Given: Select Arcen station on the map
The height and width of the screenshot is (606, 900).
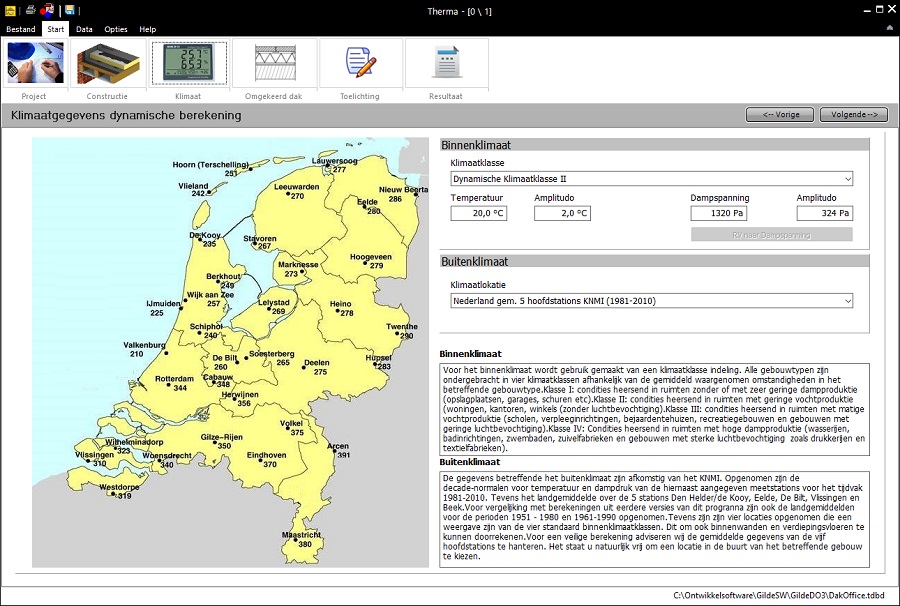Looking at the screenshot, I should click(338, 450).
